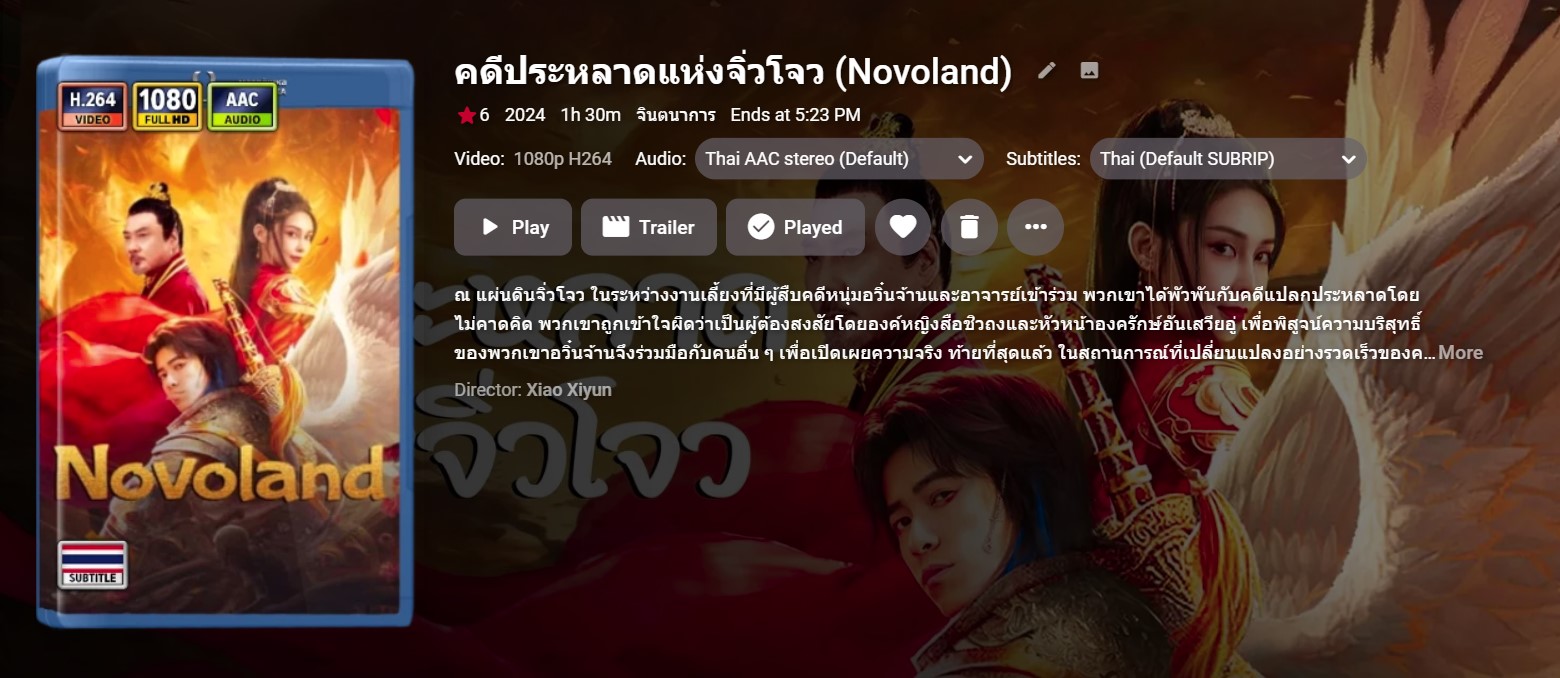
Task: Click the pencil edit icon beside the title
Action: coord(1047,70)
